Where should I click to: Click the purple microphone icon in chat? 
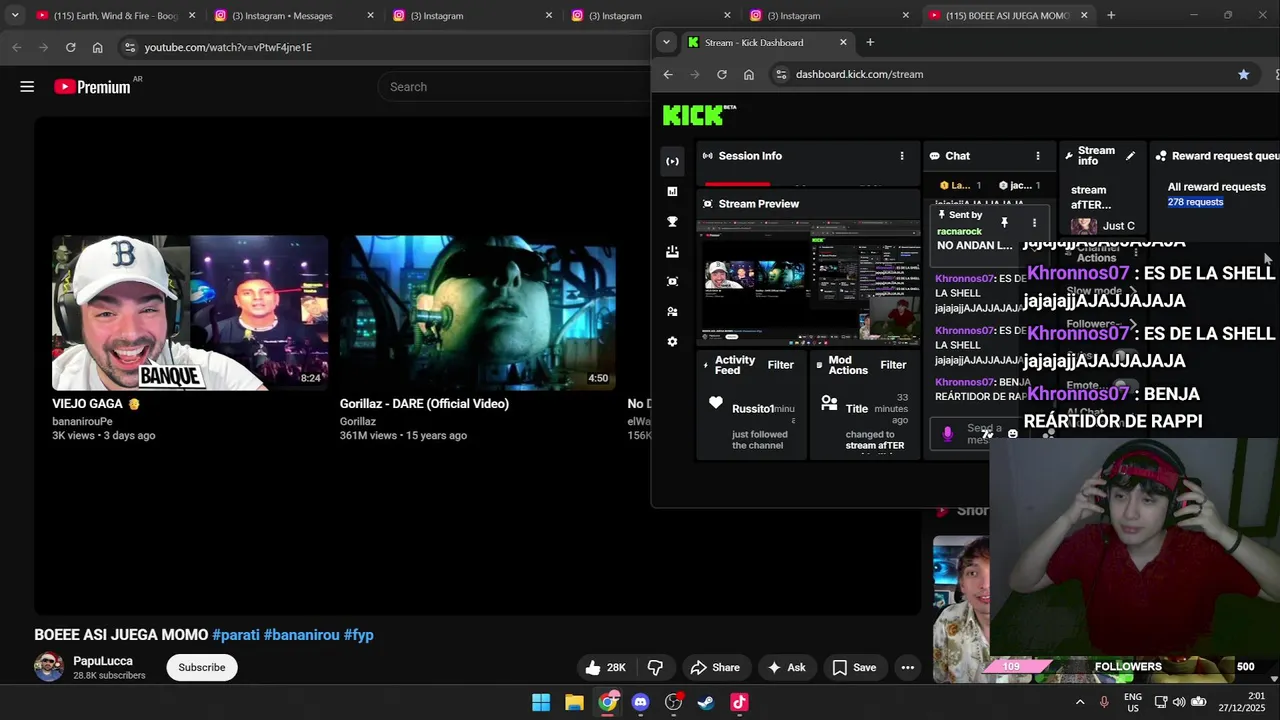pyautogui.click(x=948, y=433)
